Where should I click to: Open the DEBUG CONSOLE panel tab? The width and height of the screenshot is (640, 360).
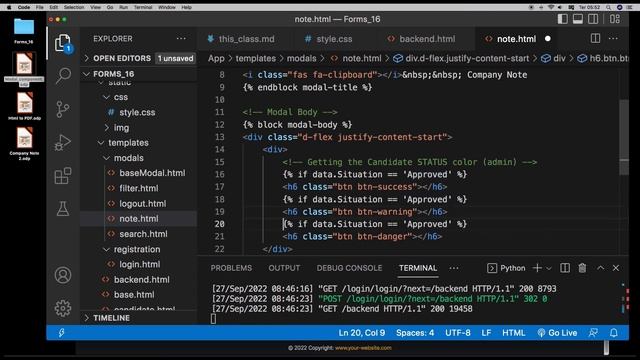click(x=349, y=268)
